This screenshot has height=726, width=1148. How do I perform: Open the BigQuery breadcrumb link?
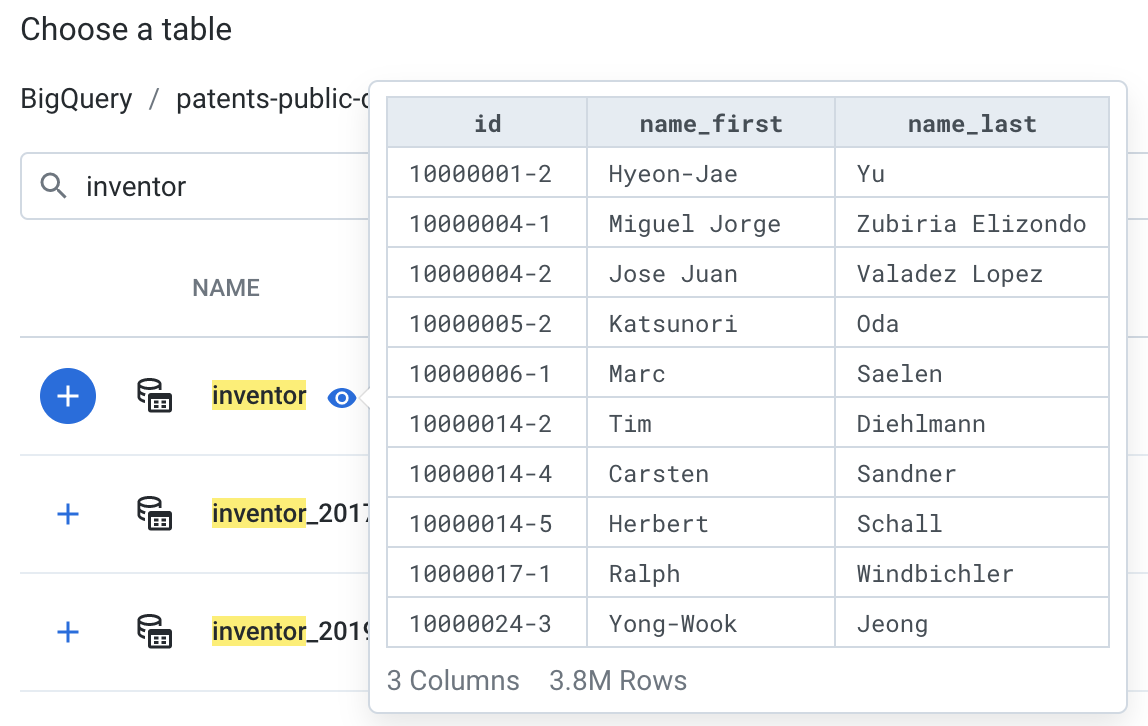(x=76, y=98)
